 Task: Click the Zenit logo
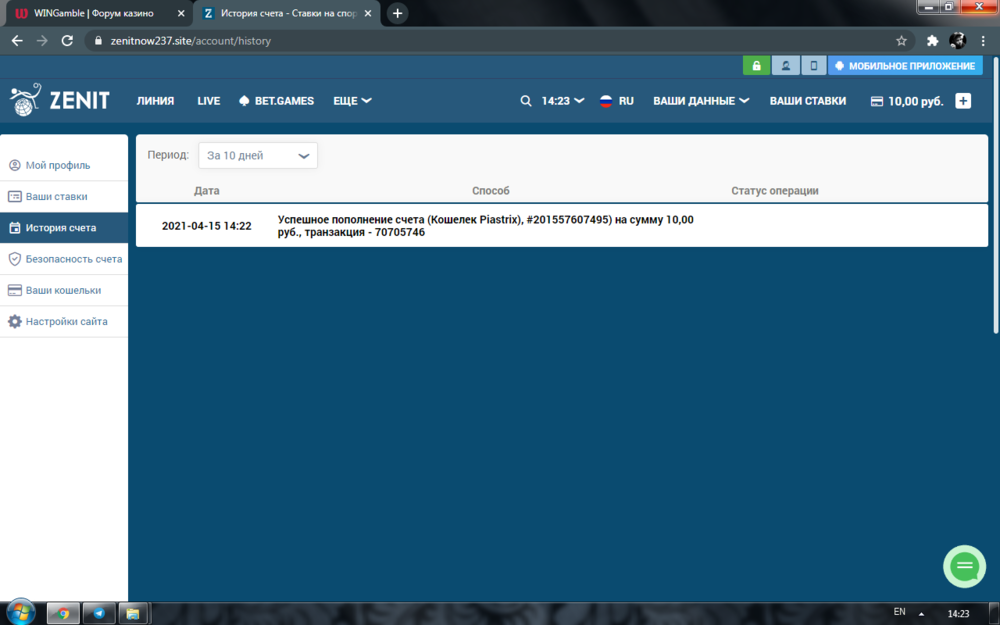click(60, 100)
